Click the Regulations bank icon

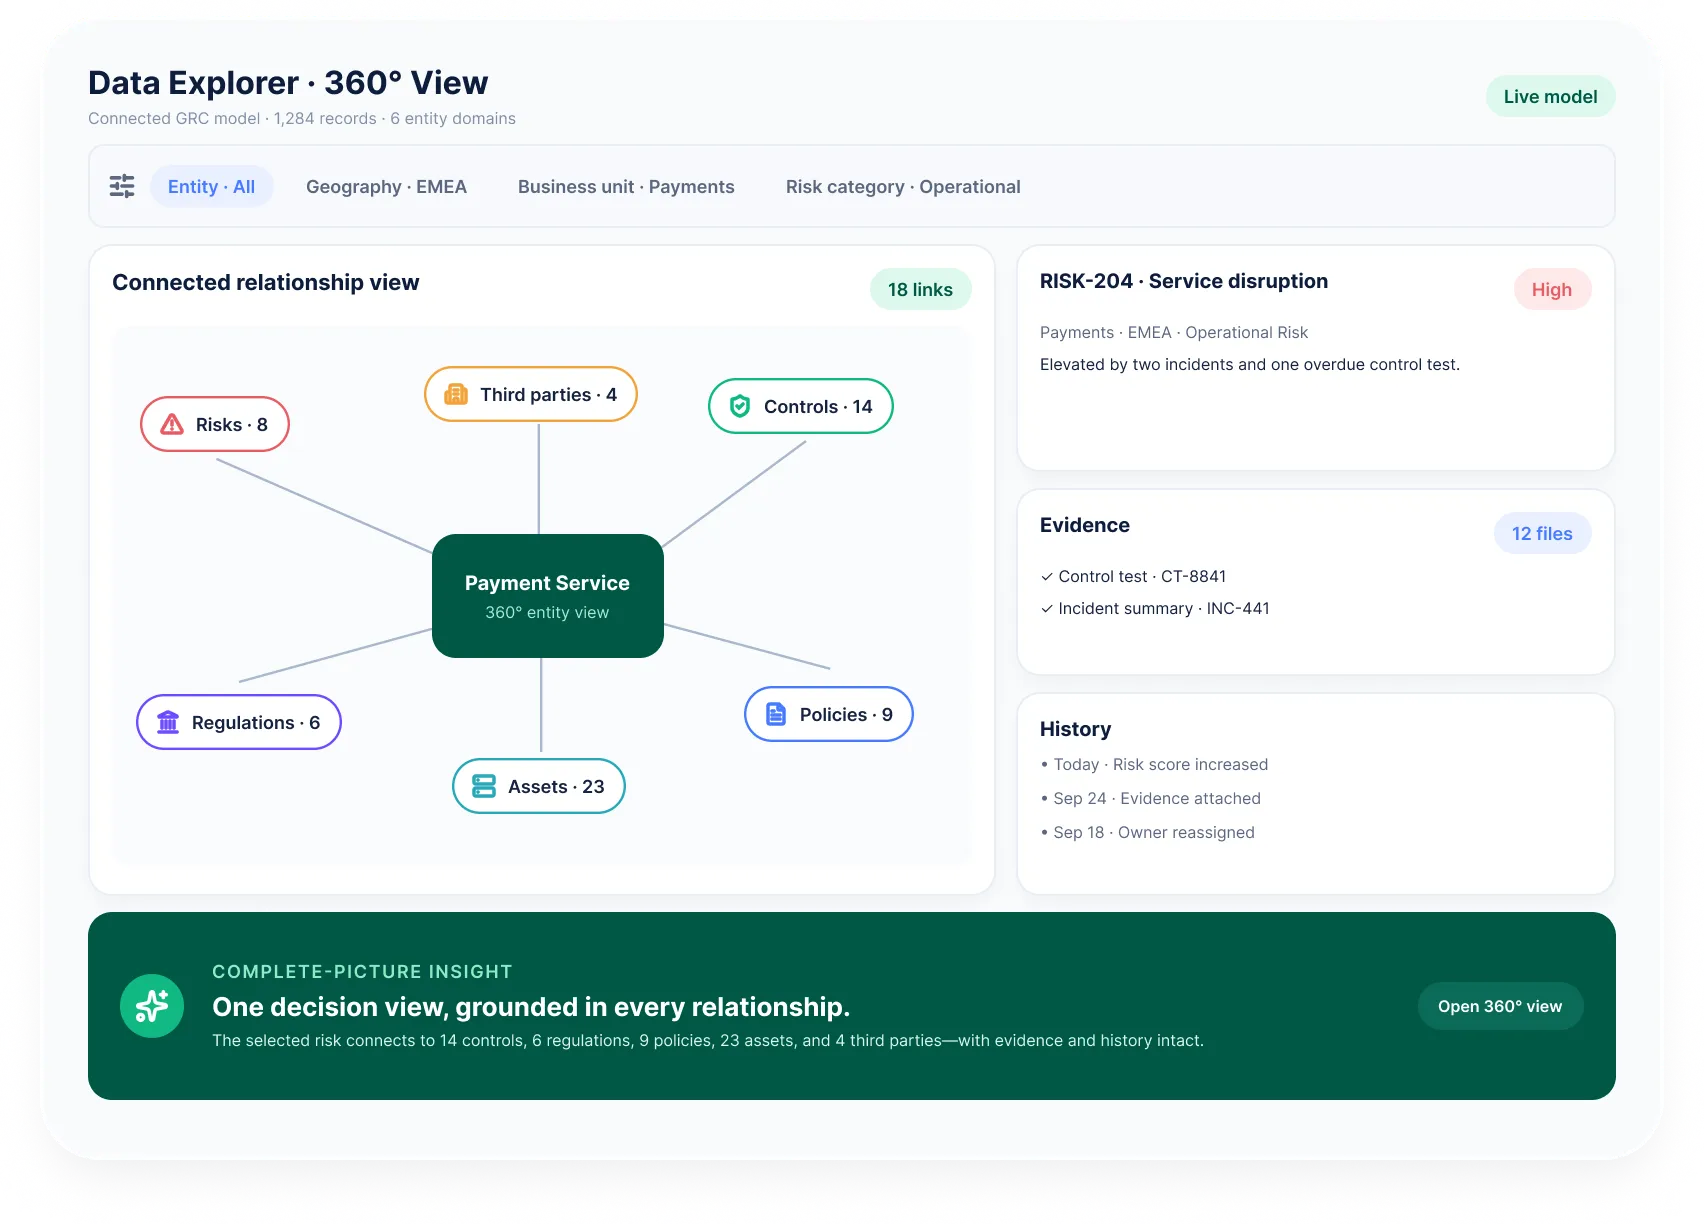click(168, 722)
